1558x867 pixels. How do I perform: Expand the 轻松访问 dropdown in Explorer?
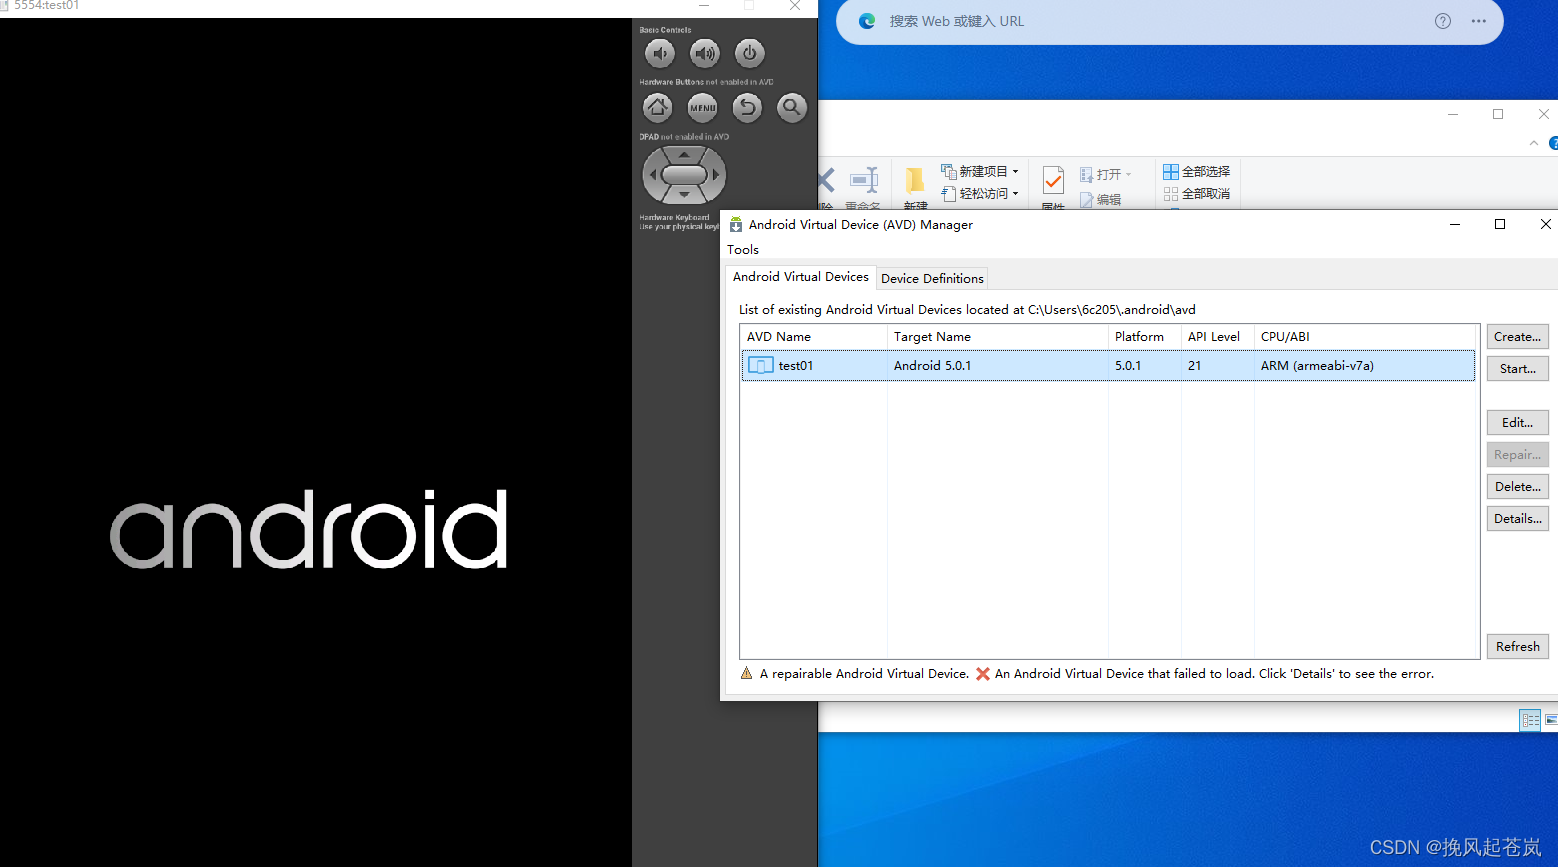(x=1015, y=194)
